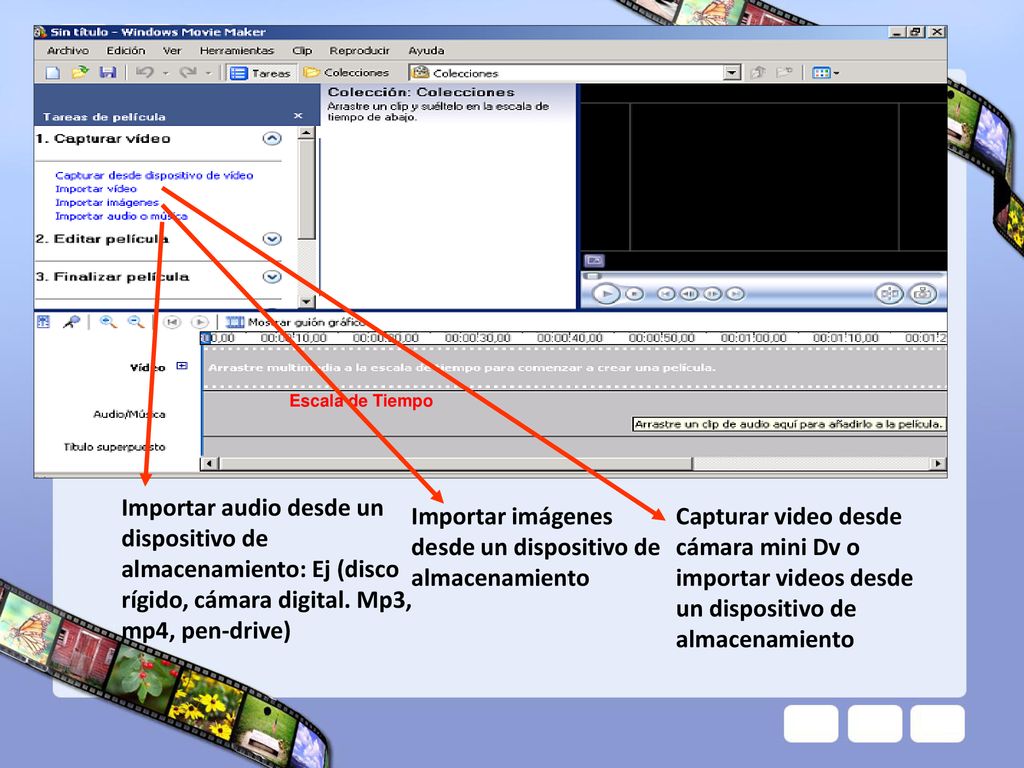The height and width of the screenshot is (768, 1024).
Task: Click the tasks pane scrollbar thumb
Action: click(x=306, y=189)
